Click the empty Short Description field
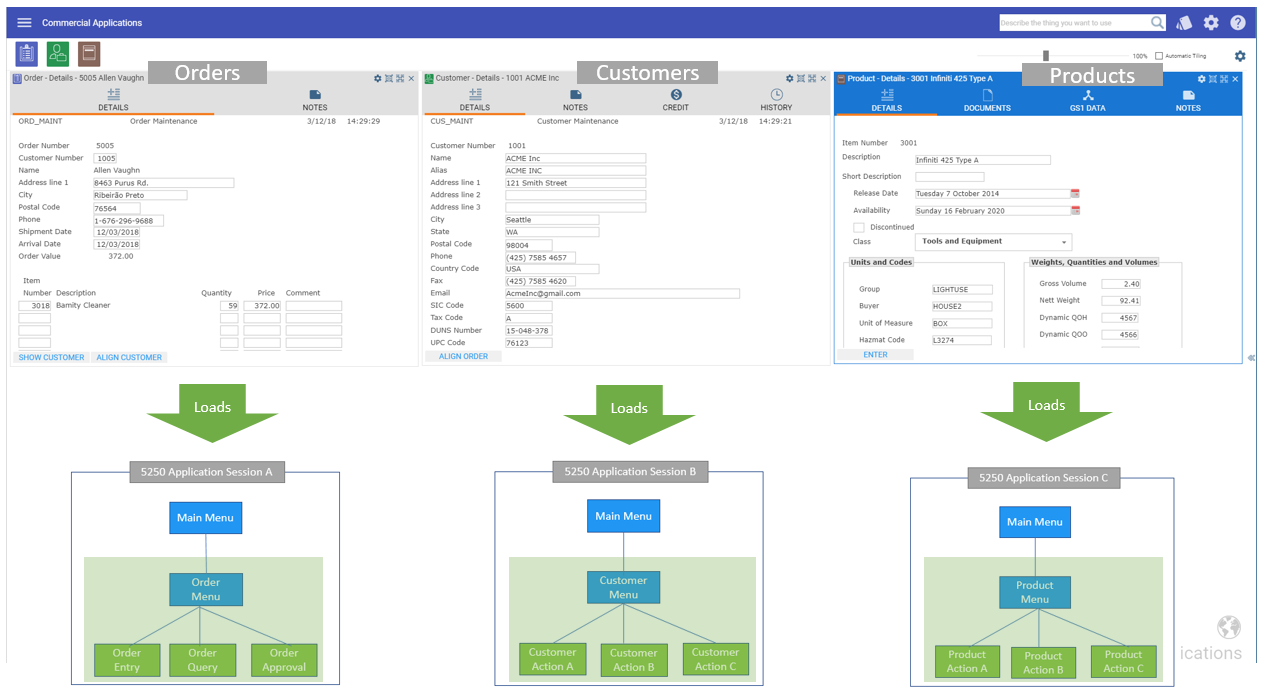 (950, 177)
